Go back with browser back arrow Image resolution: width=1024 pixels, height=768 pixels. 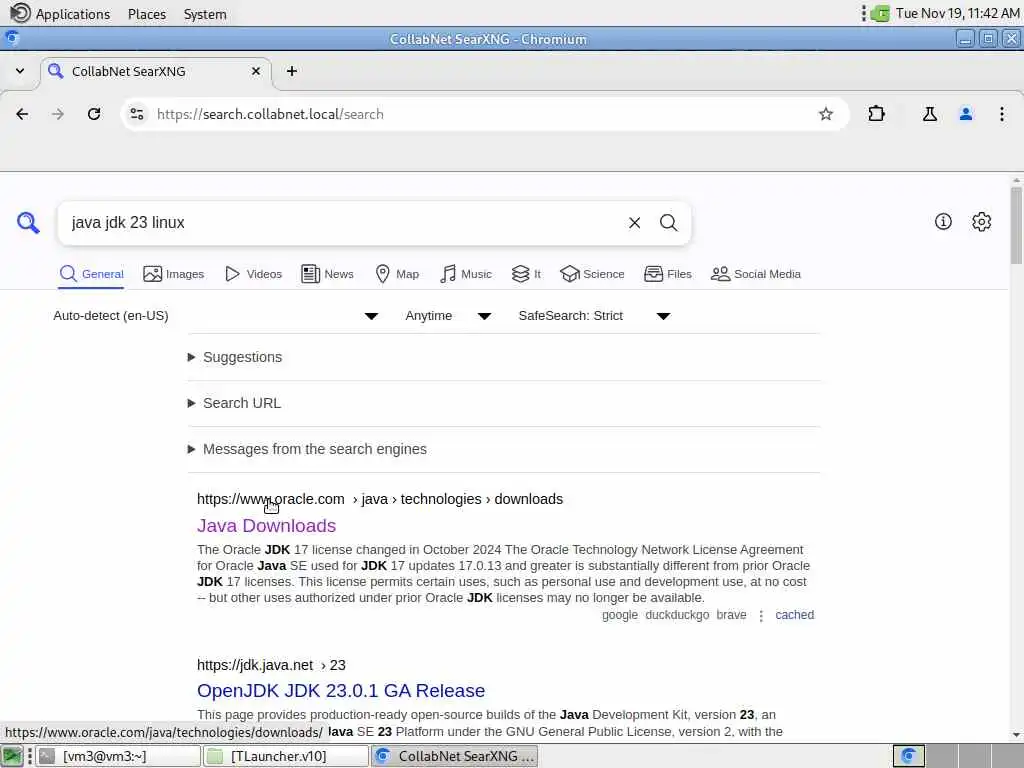[x=22, y=114]
